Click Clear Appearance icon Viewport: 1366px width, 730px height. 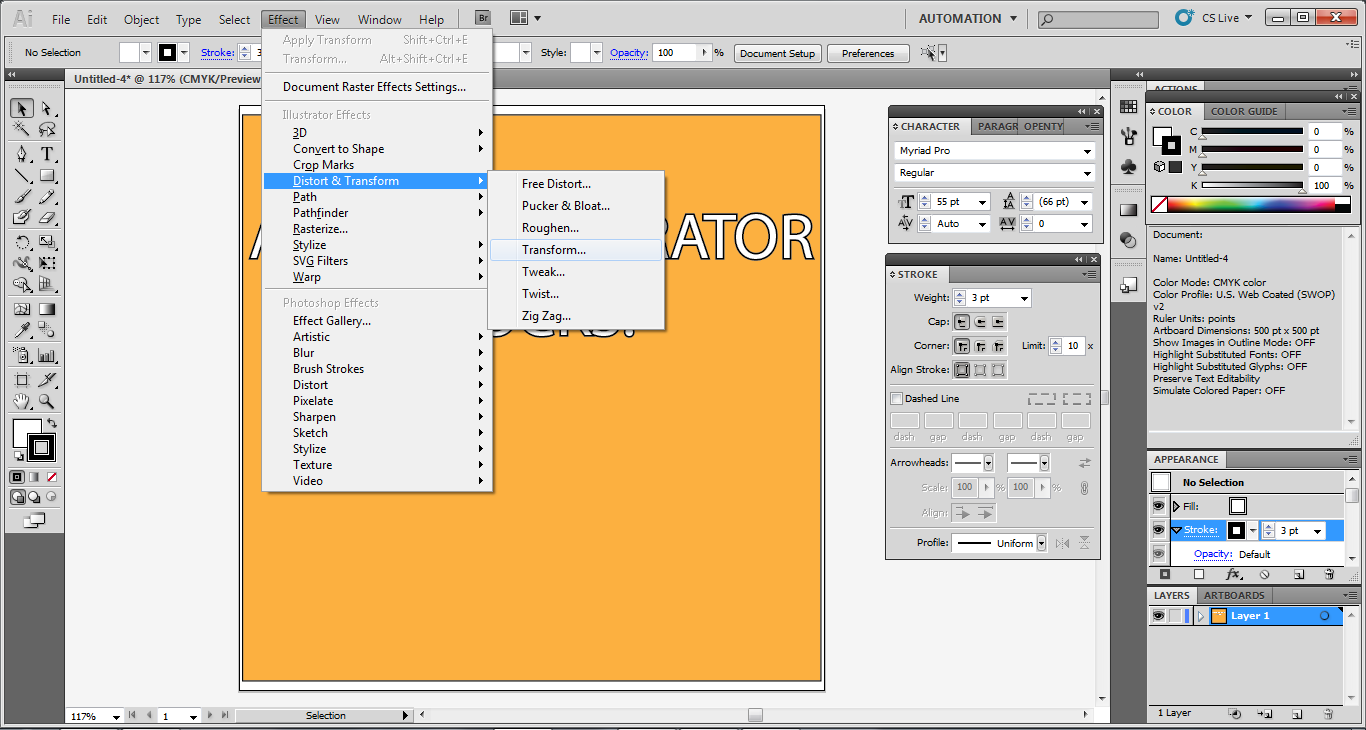point(1264,575)
